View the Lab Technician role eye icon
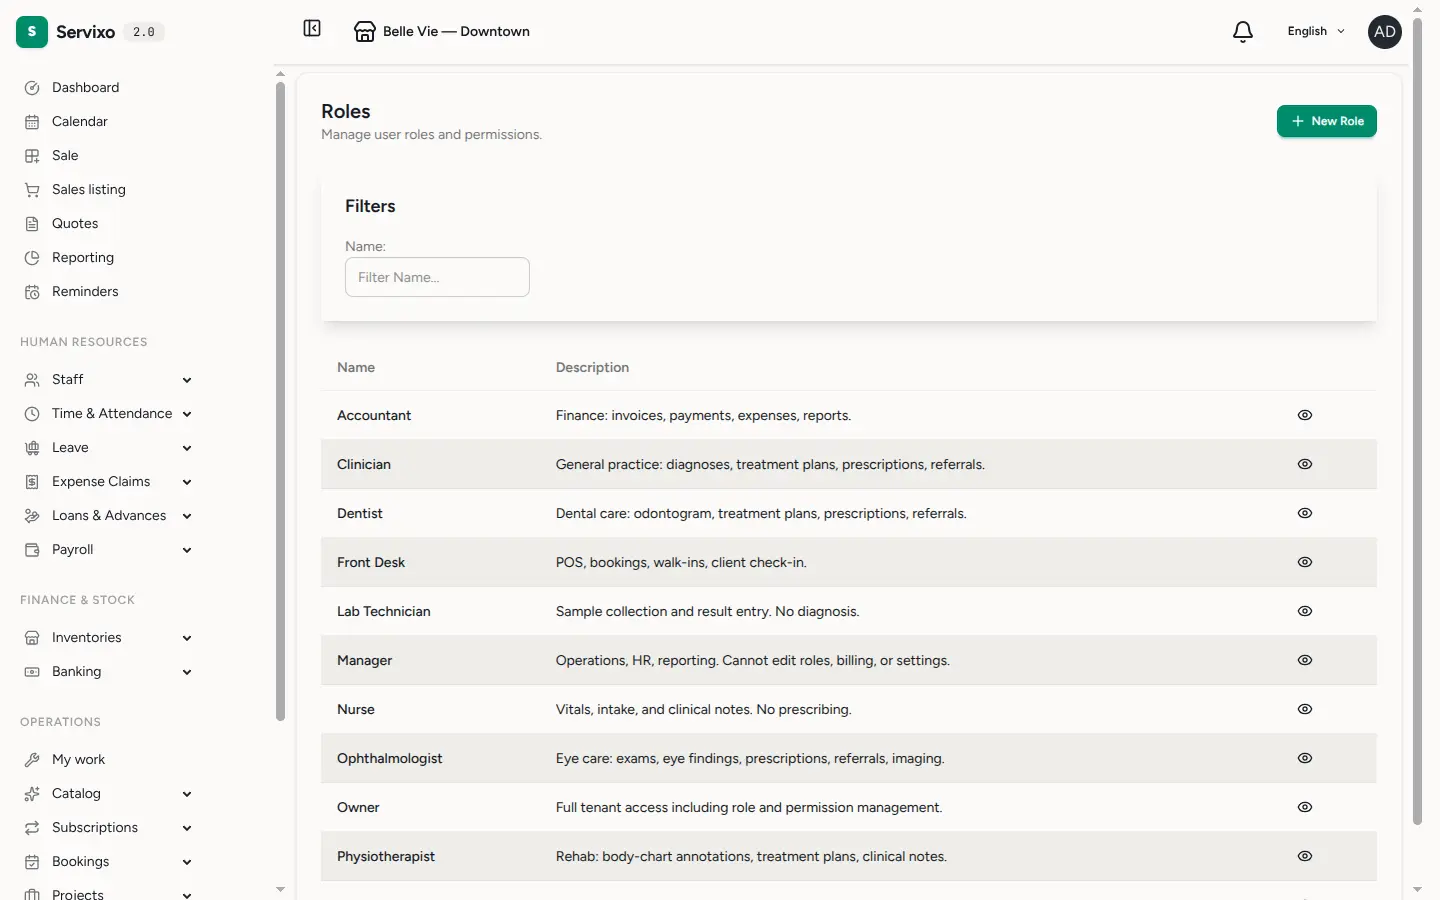This screenshot has height=900, width=1440. 1305,611
